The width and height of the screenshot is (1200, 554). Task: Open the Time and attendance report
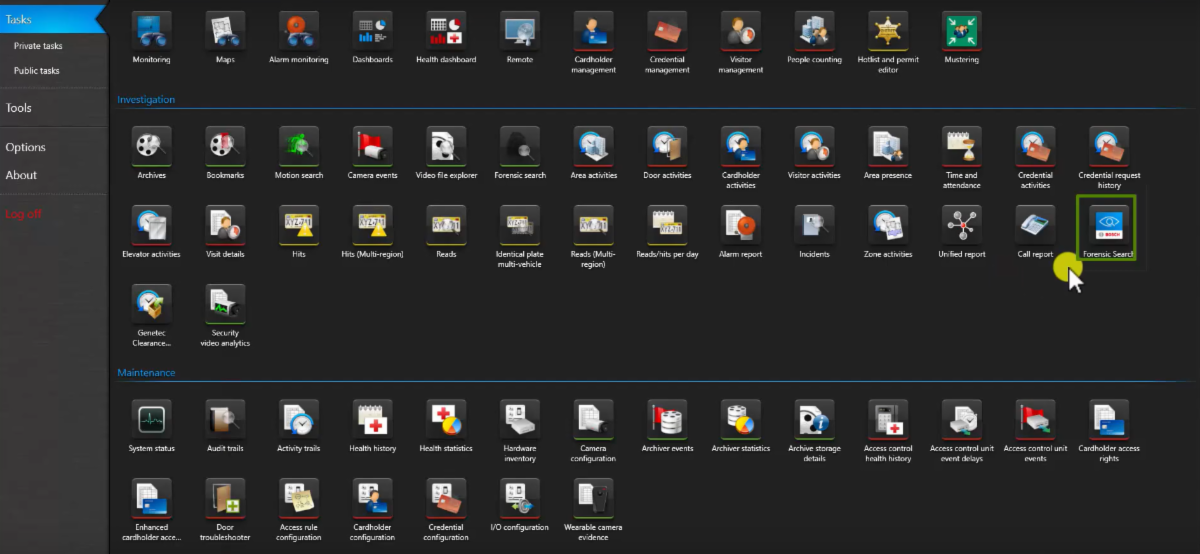pyautogui.click(x=961, y=147)
